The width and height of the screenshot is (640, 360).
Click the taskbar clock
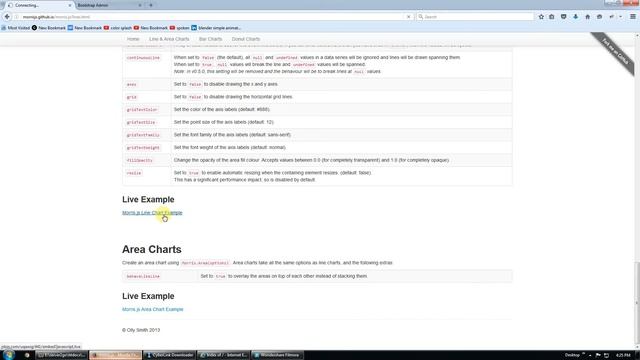click(623, 355)
